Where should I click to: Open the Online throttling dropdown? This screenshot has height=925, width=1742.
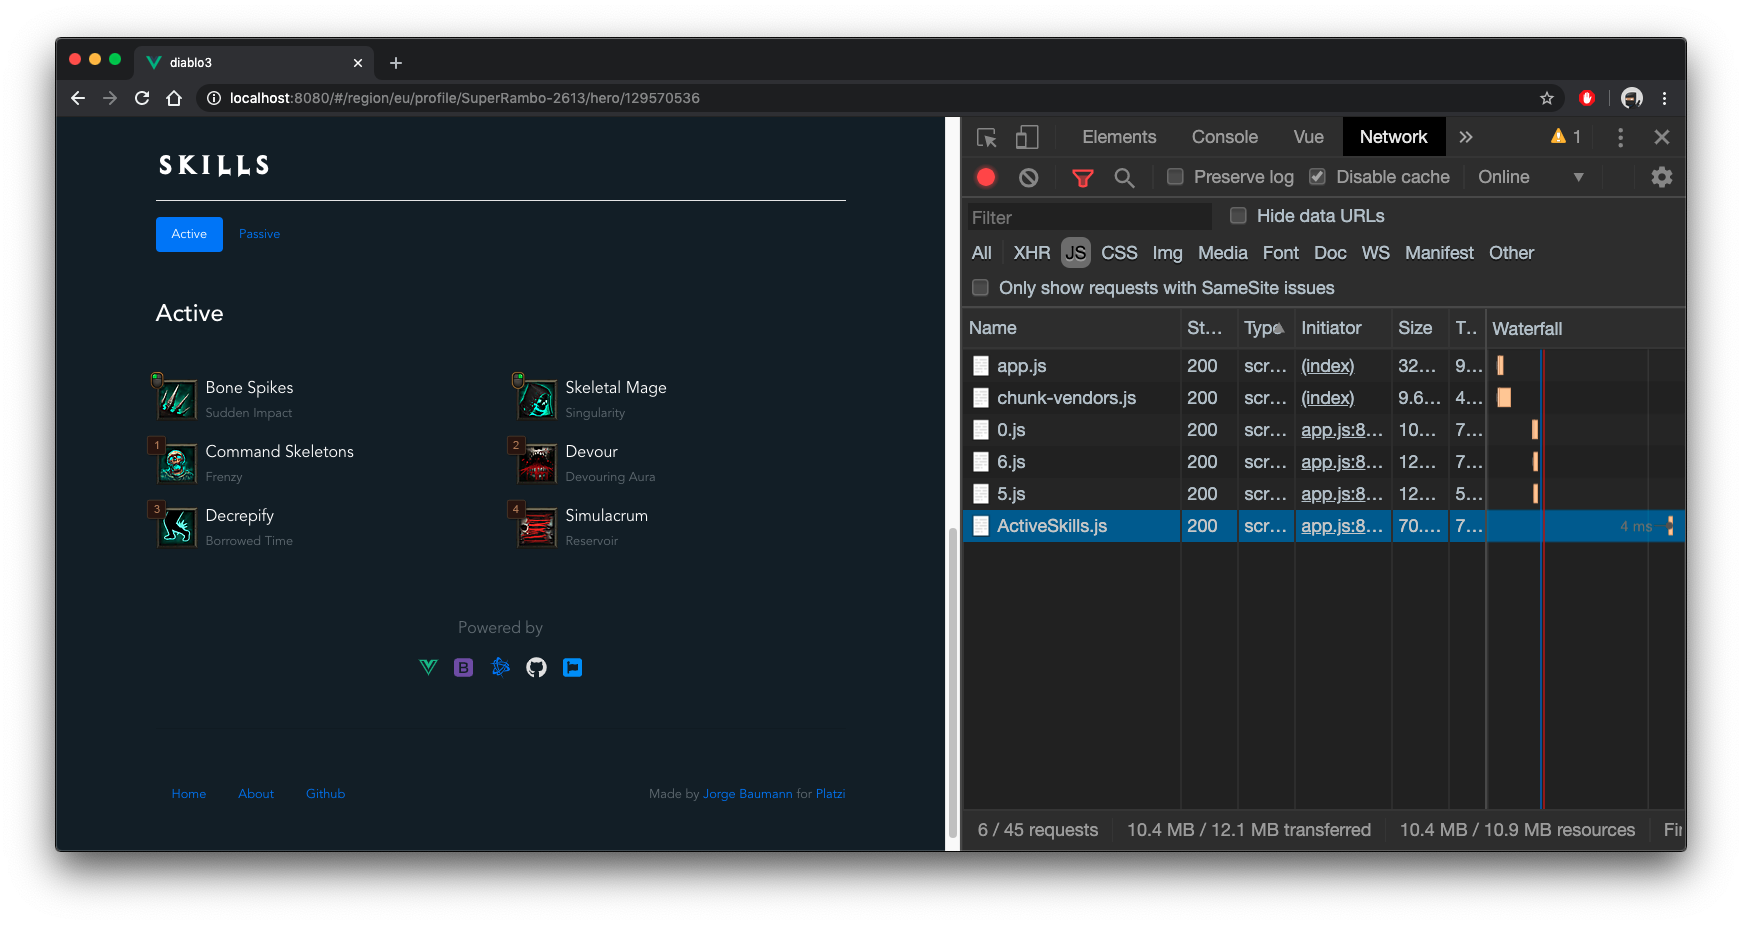coord(1530,177)
